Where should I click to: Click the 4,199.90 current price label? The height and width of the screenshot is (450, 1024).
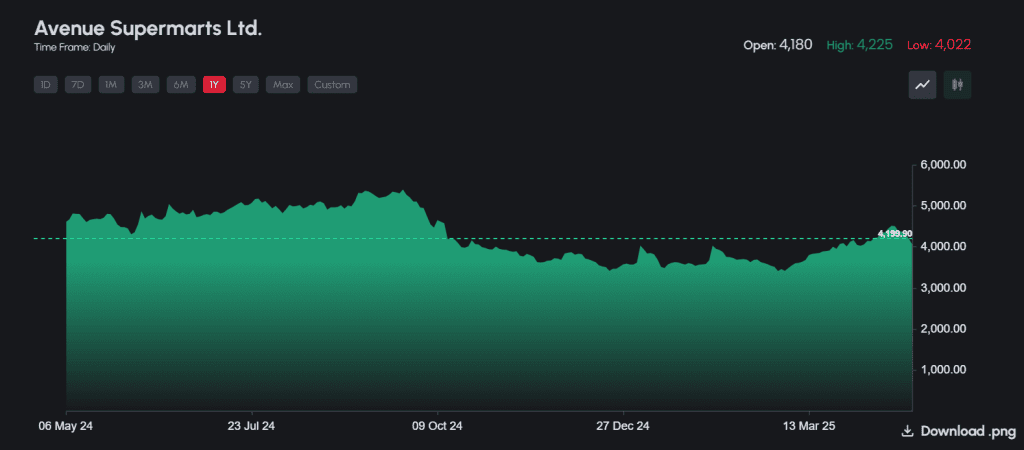tap(895, 234)
